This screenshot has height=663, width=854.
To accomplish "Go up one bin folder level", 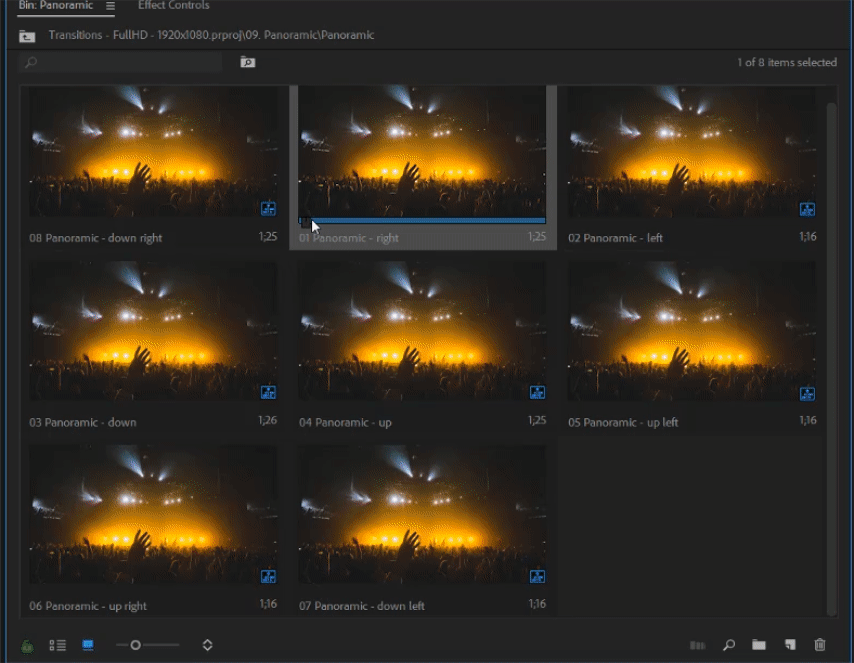I will 27,36.
